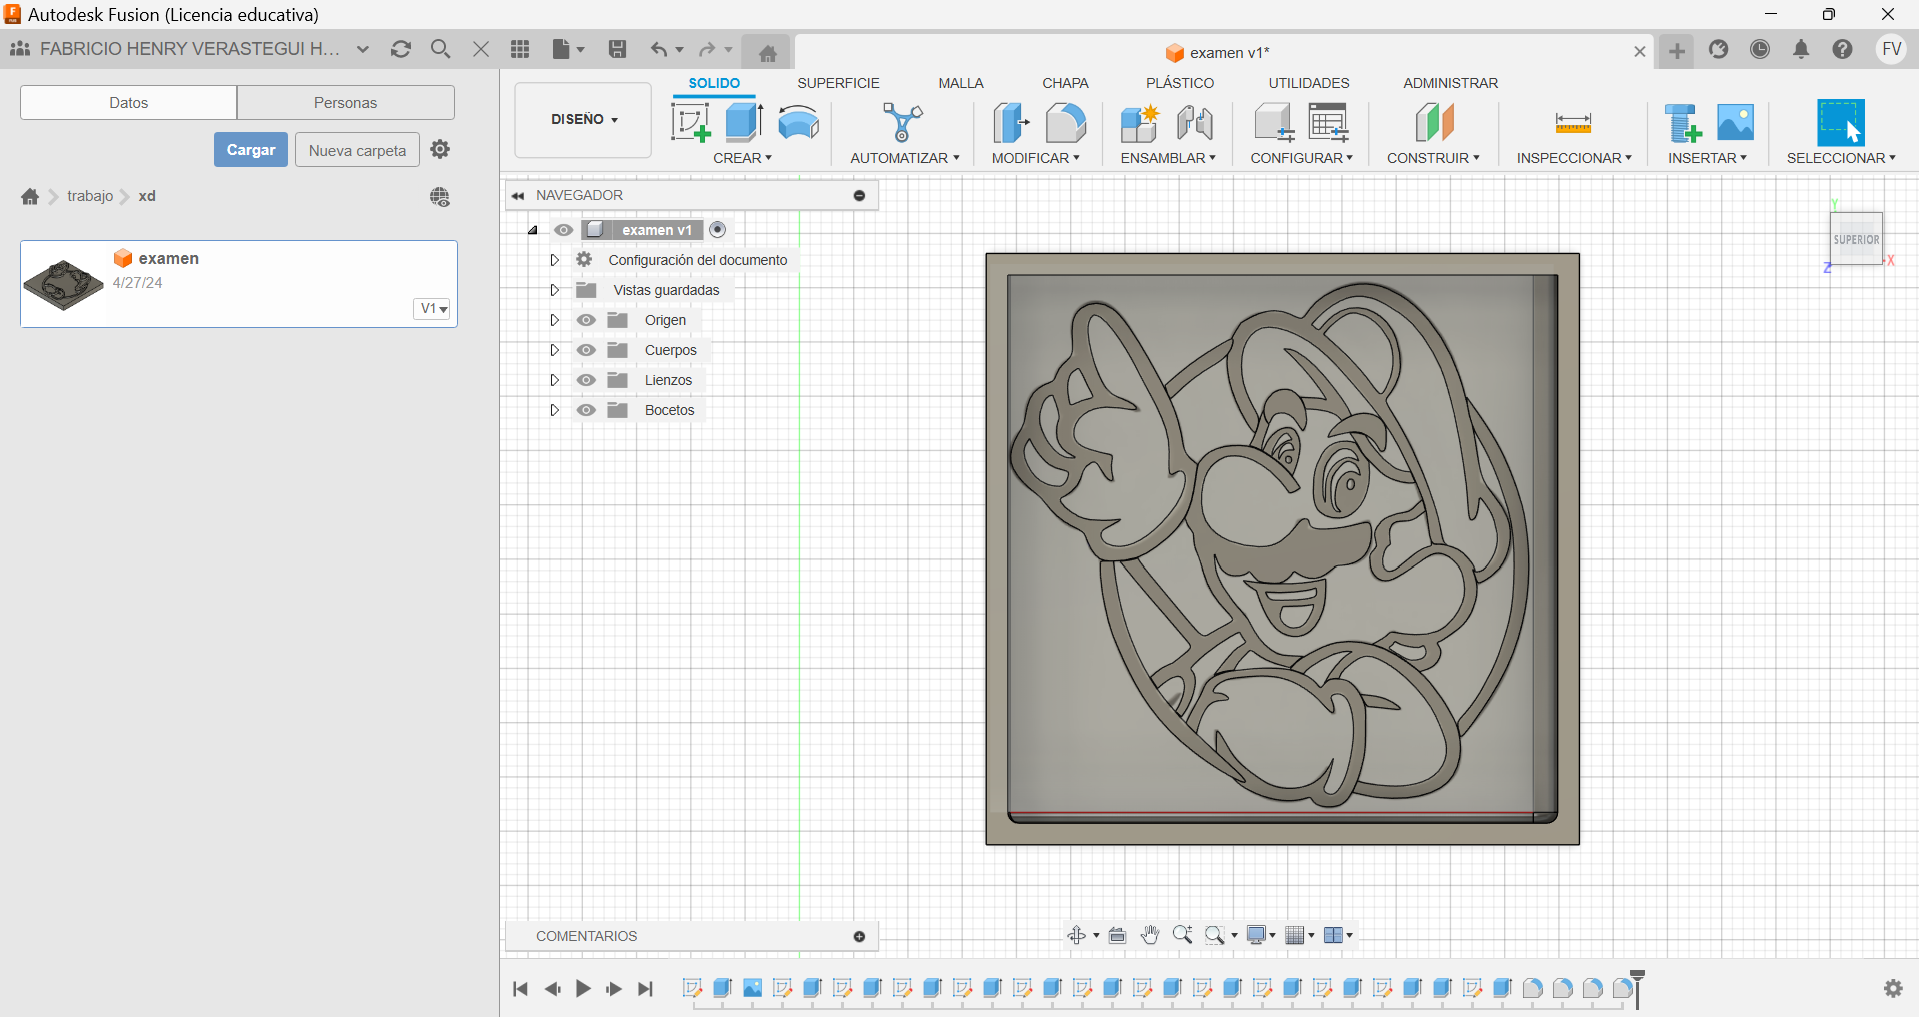
Task: Switch to the ADMINISTRAR tab
Action: click(x=1450, y=83)
